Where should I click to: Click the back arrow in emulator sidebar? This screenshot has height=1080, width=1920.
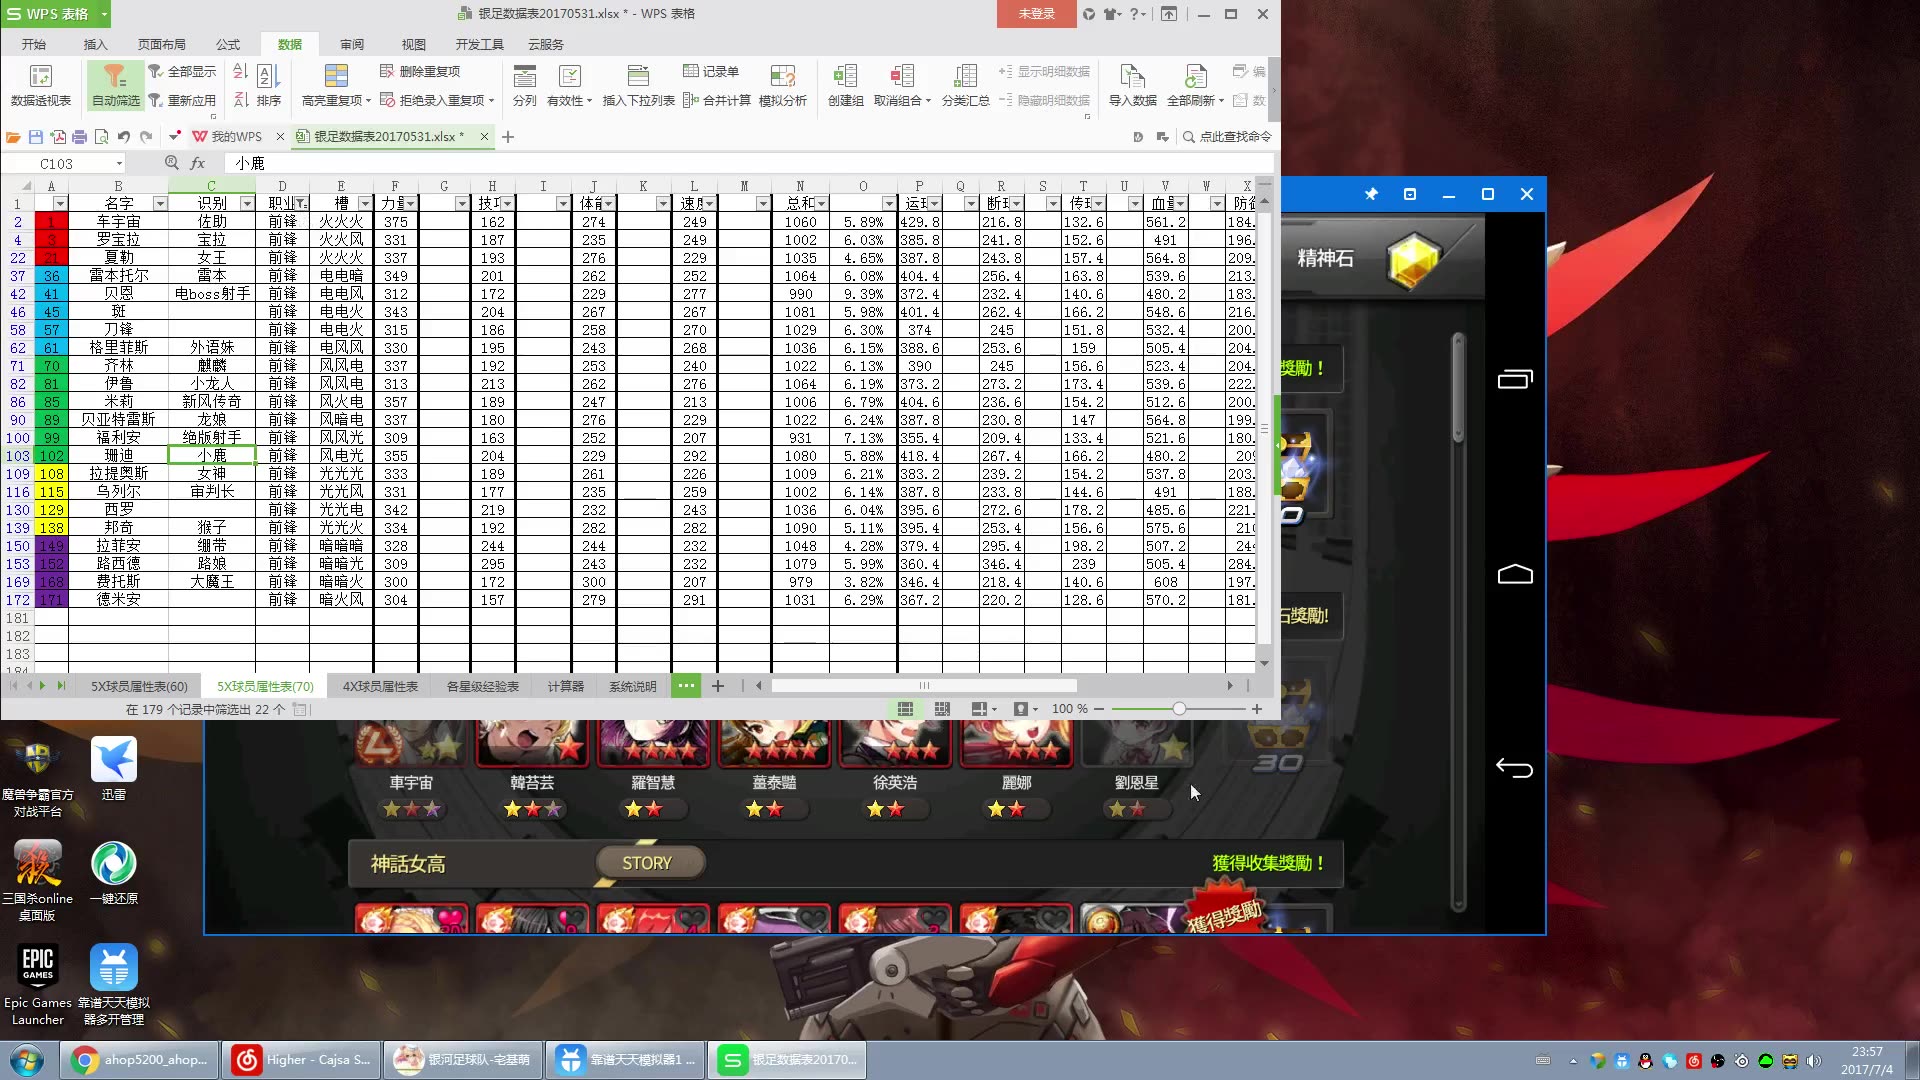coord(1514,768)
